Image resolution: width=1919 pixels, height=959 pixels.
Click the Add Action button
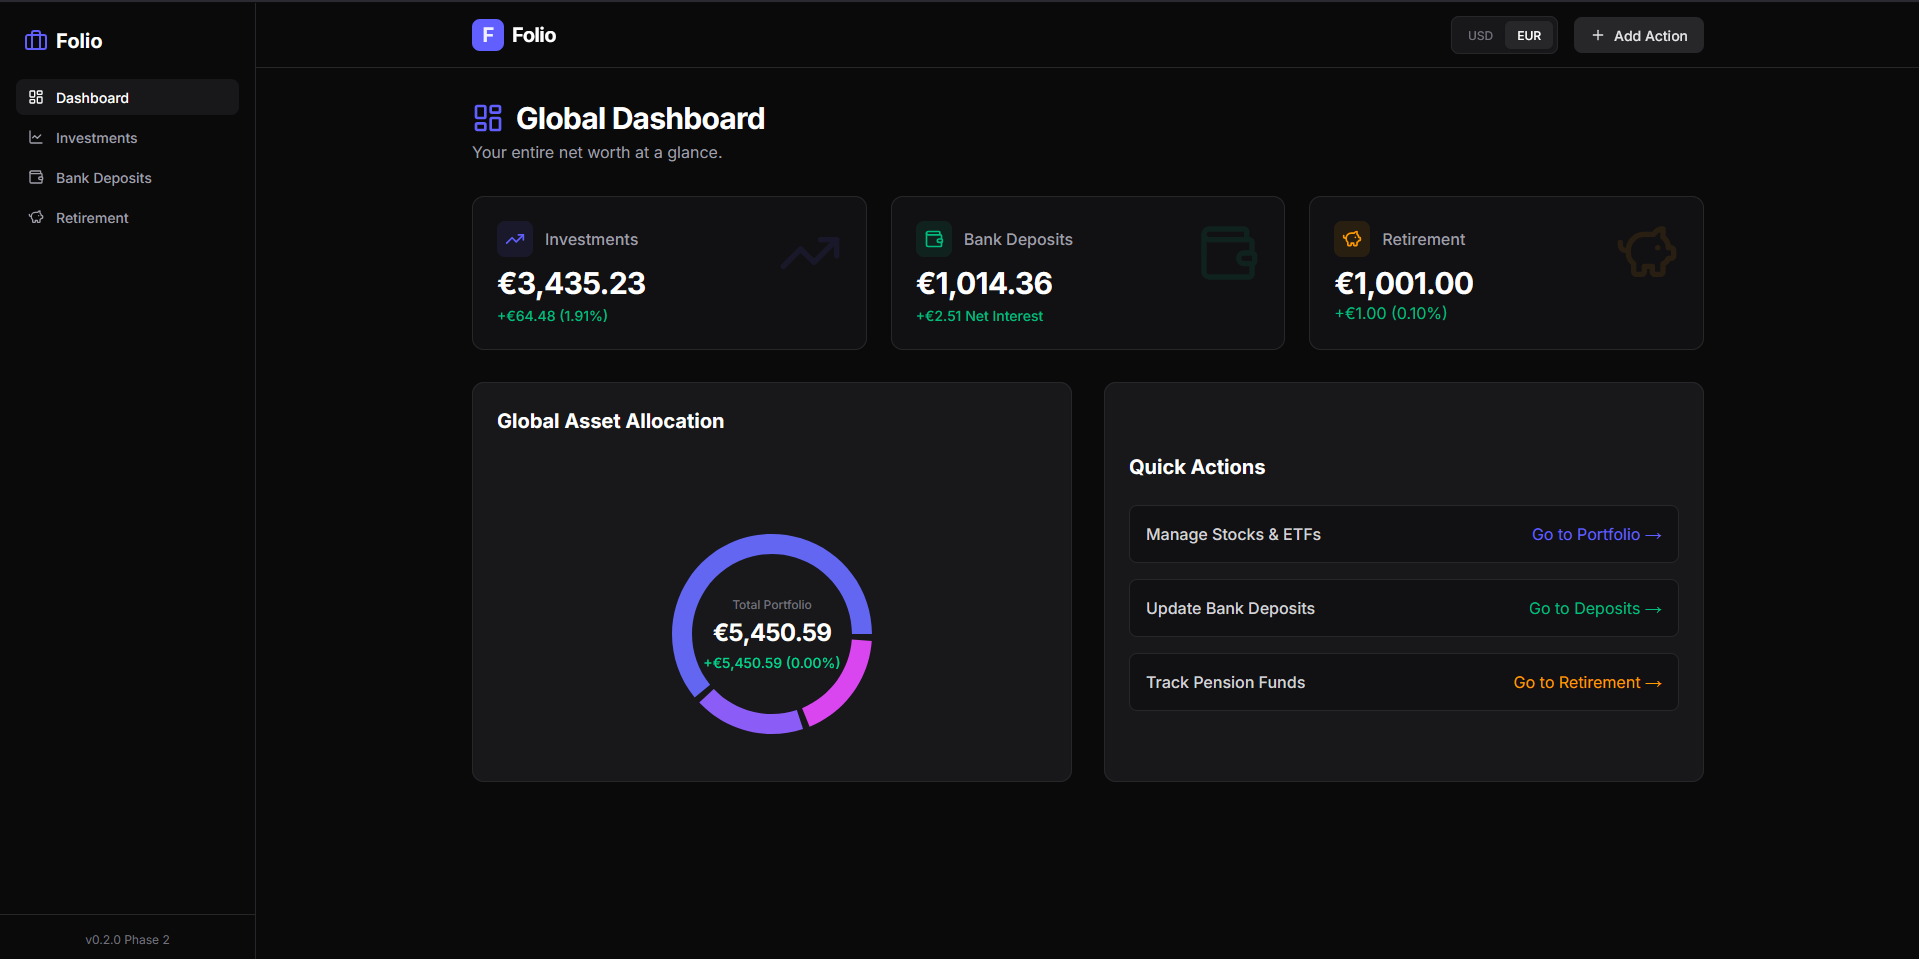coord(1637,35)
